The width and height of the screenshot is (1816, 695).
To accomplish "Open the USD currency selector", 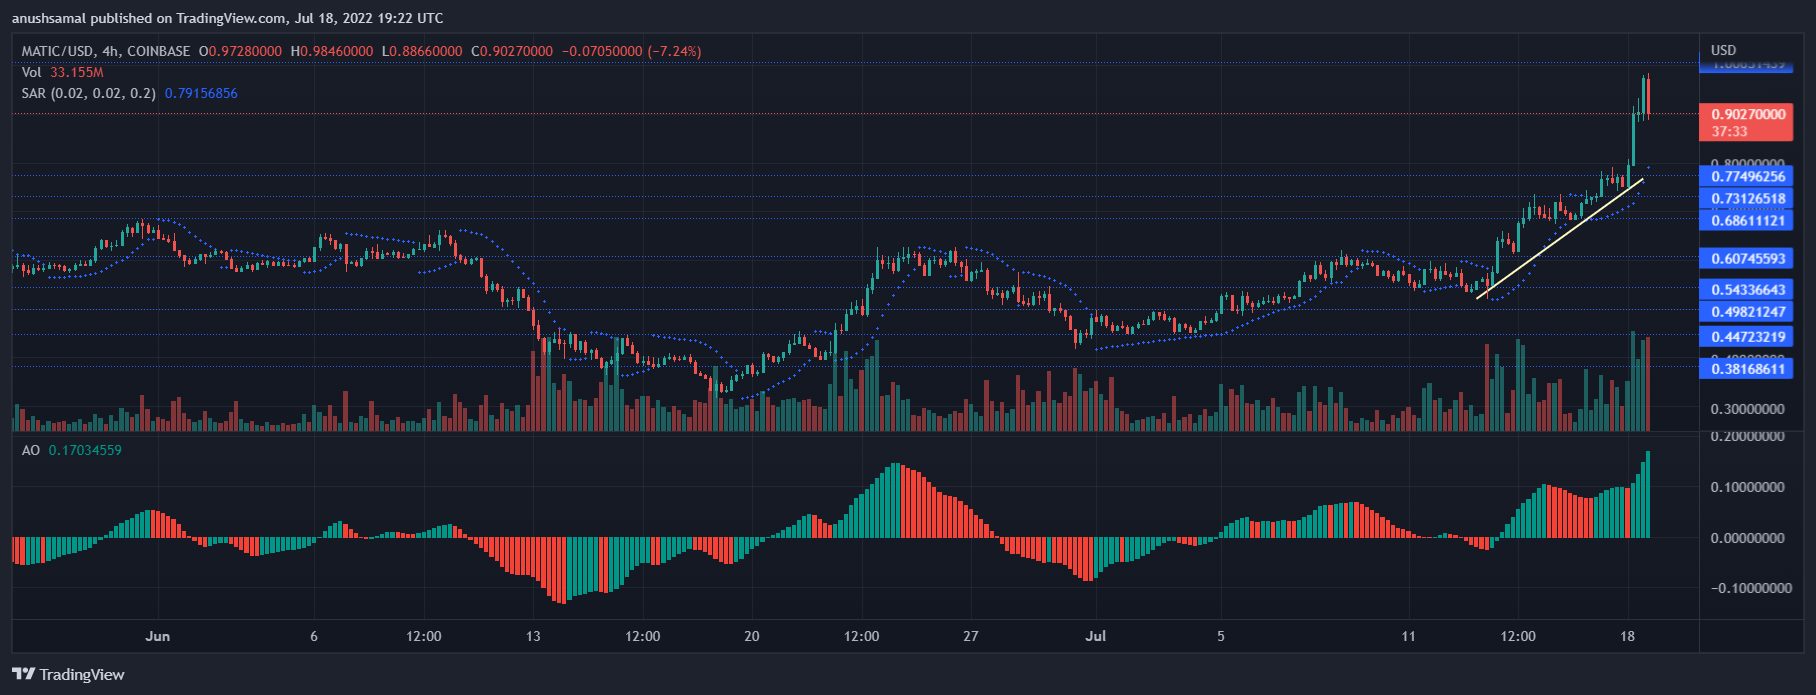I will (1723, 50).
